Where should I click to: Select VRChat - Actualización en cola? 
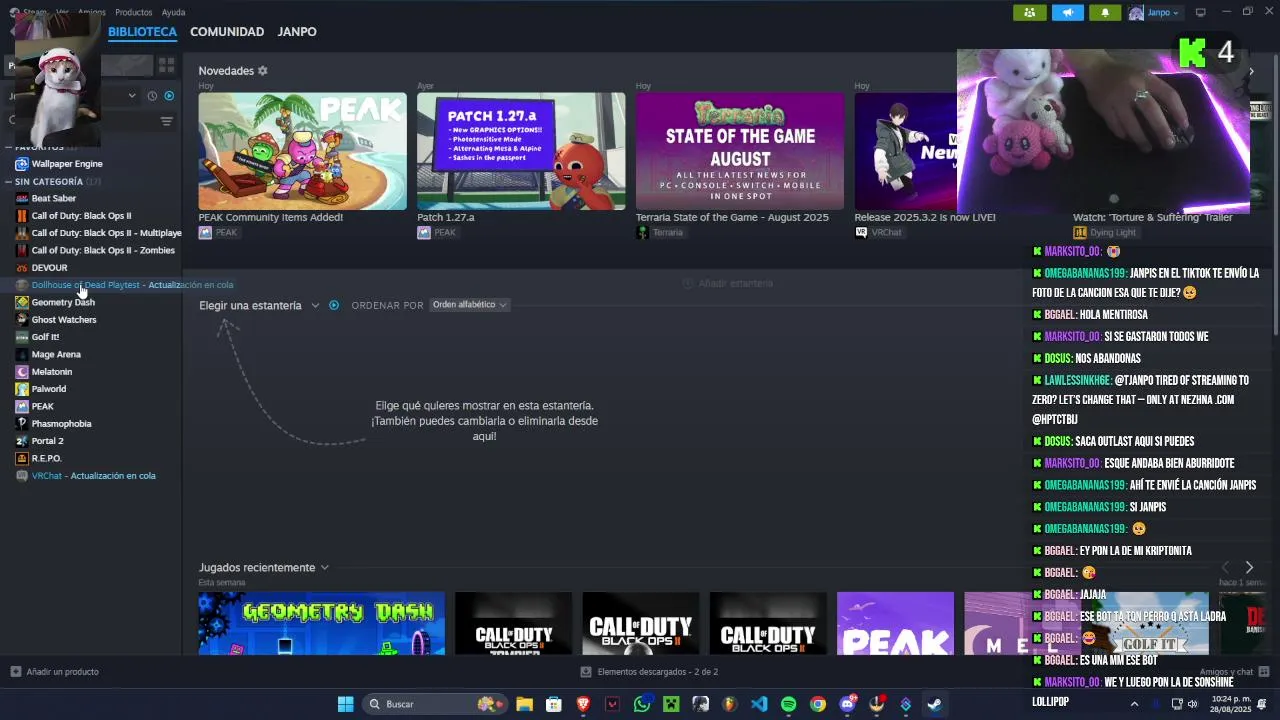point(93,476)
